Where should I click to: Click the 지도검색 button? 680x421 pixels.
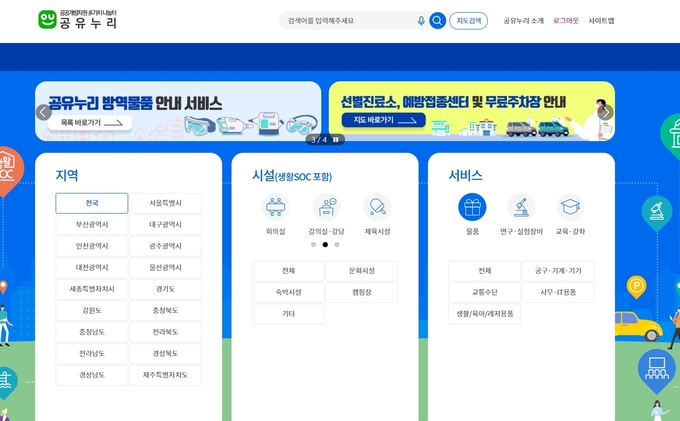[x=468, y=20]
